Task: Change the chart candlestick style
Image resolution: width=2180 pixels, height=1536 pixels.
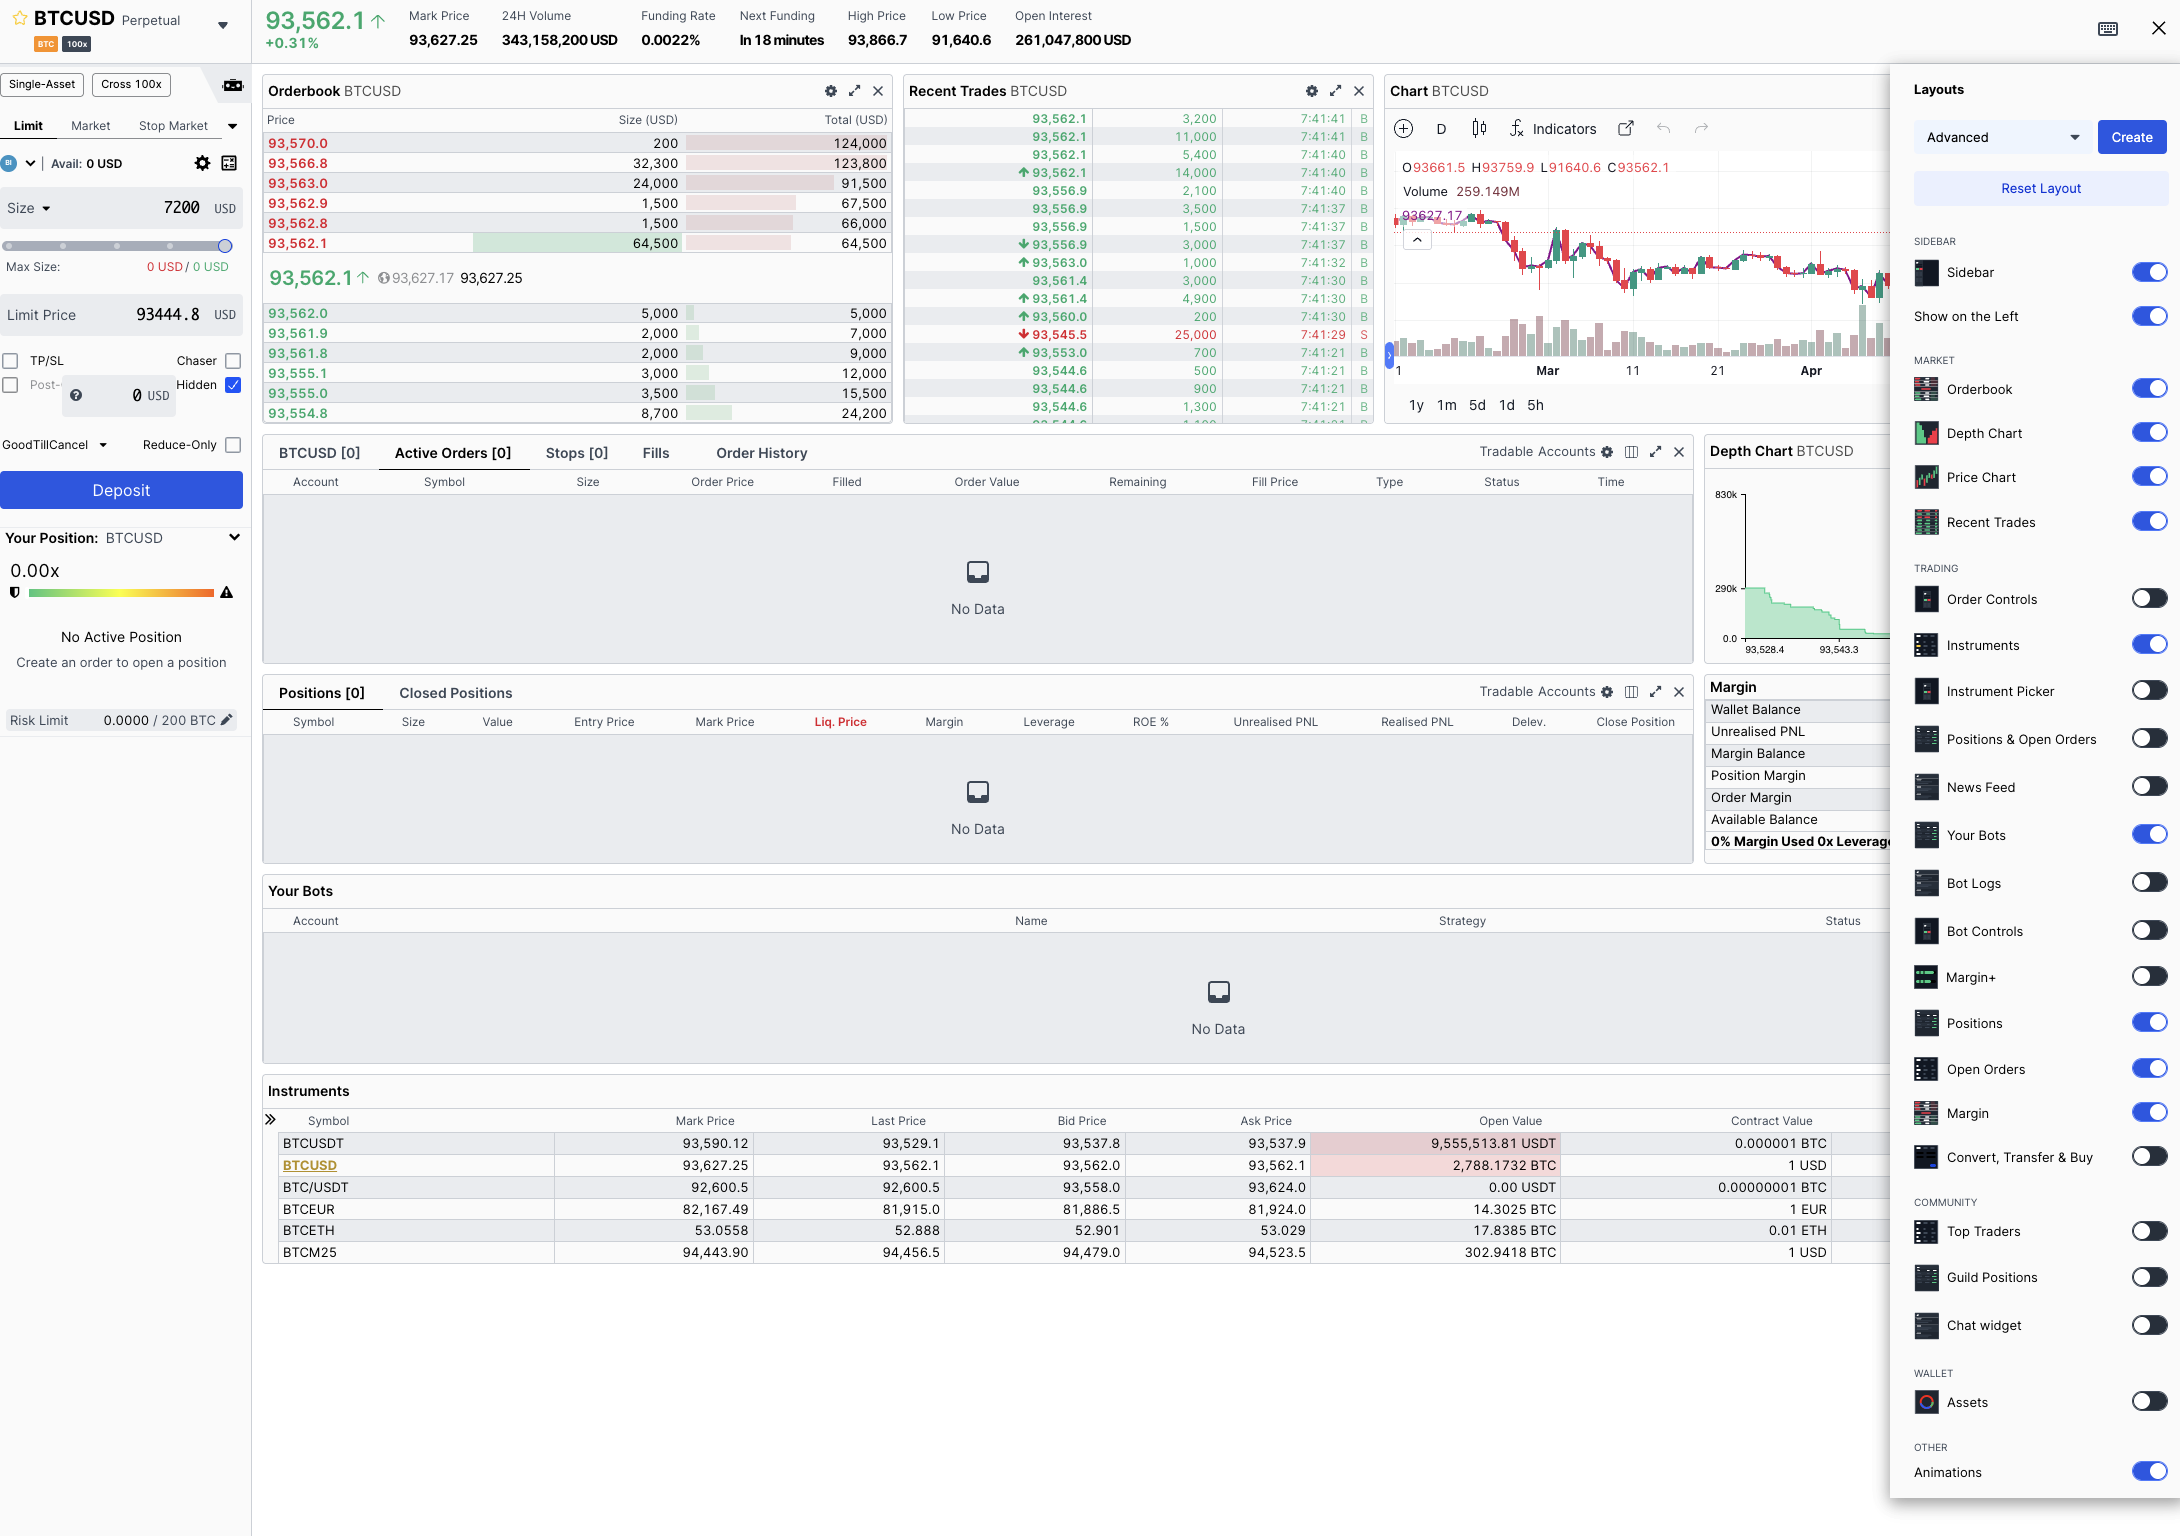Action: point(1479,129)
